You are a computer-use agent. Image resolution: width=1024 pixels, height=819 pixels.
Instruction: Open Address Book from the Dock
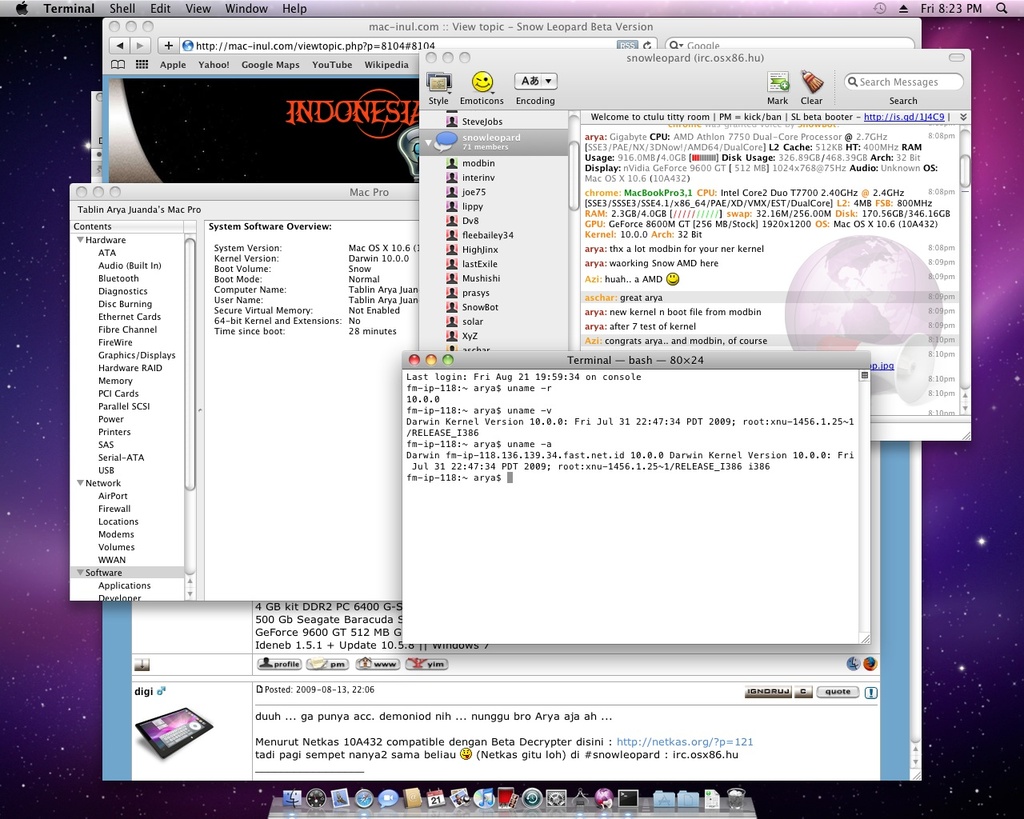[413, 797]
